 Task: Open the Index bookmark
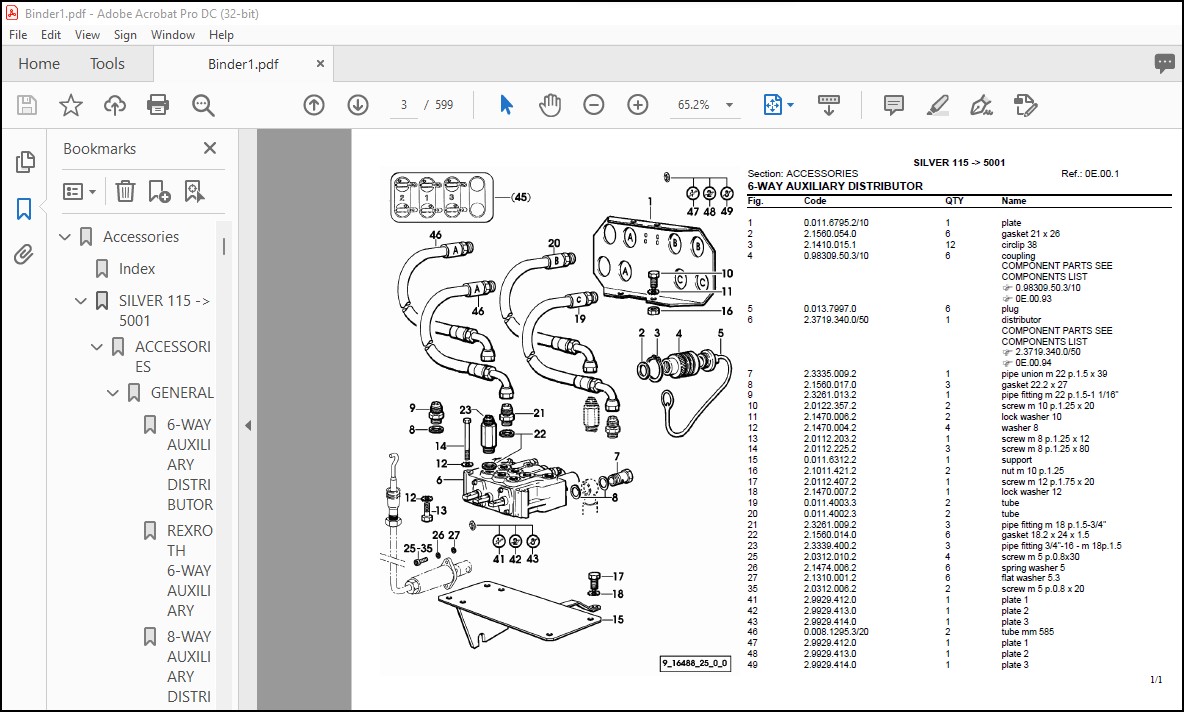coord(137,269)
